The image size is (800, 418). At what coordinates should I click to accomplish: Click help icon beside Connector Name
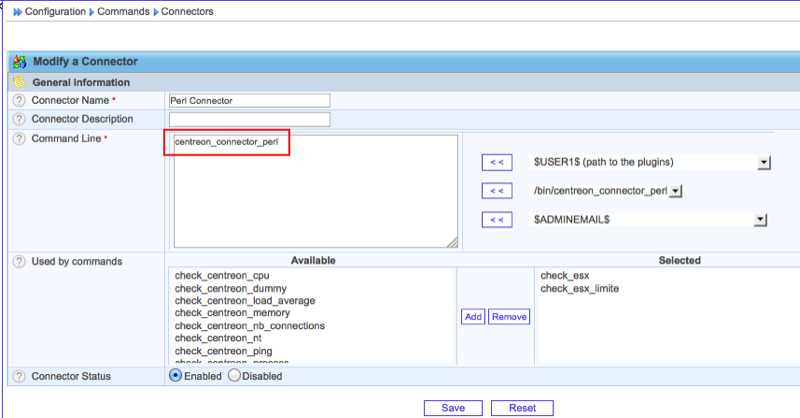click(x=18, y=101)
